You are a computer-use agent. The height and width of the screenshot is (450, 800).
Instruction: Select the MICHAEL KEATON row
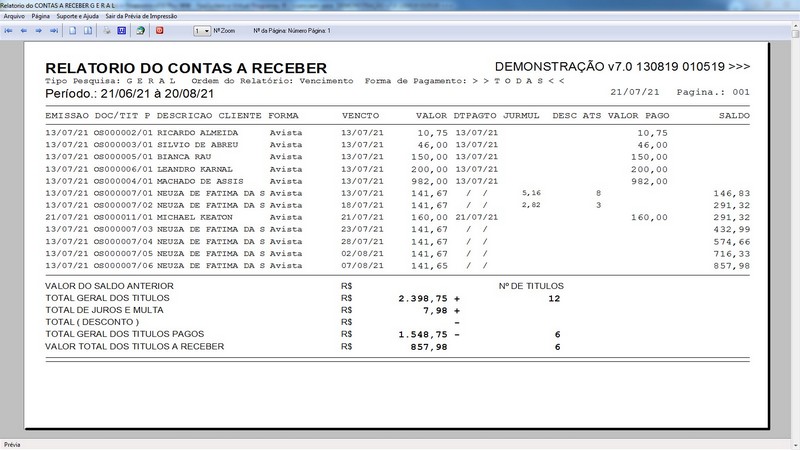coord(397,217)
